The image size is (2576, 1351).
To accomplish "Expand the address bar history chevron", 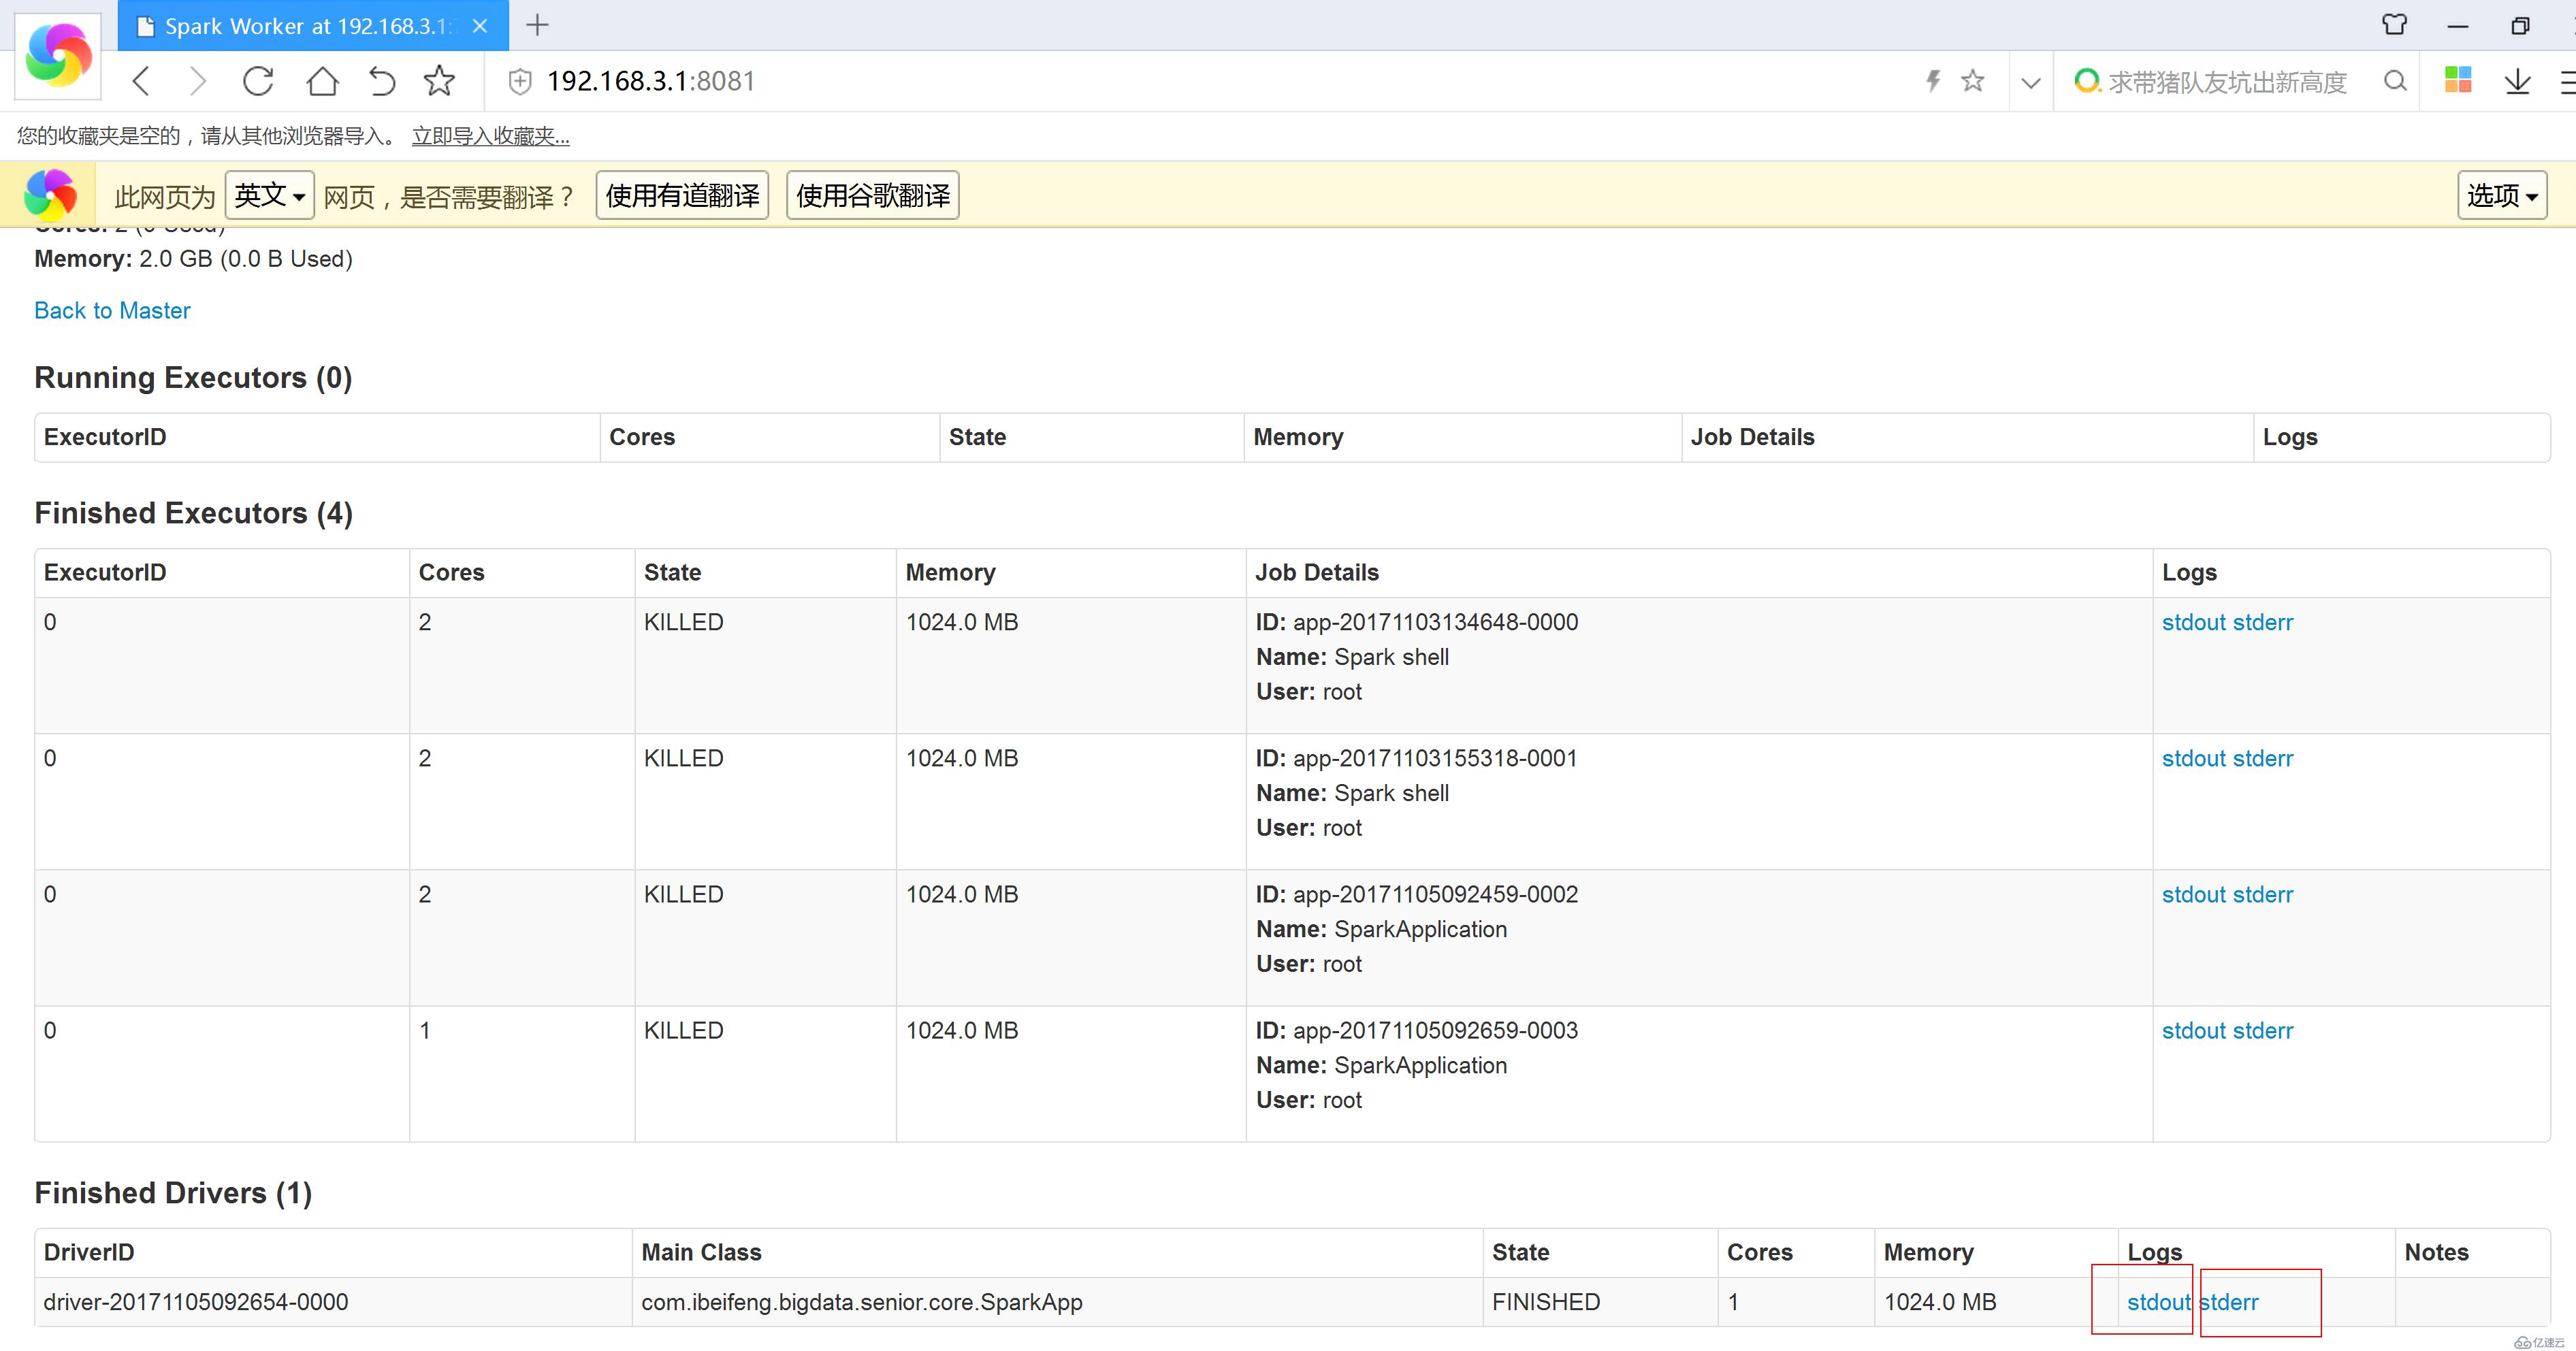I will point(2031,82).
